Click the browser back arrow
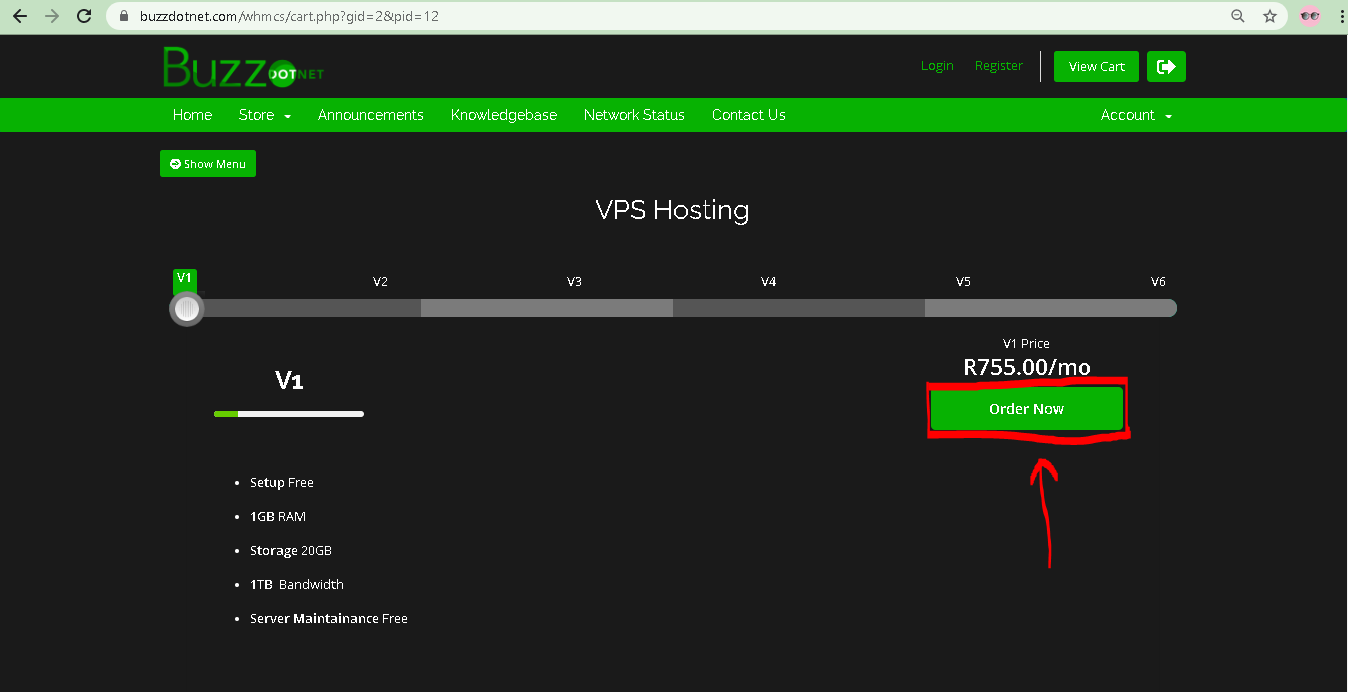 [20, 16]
